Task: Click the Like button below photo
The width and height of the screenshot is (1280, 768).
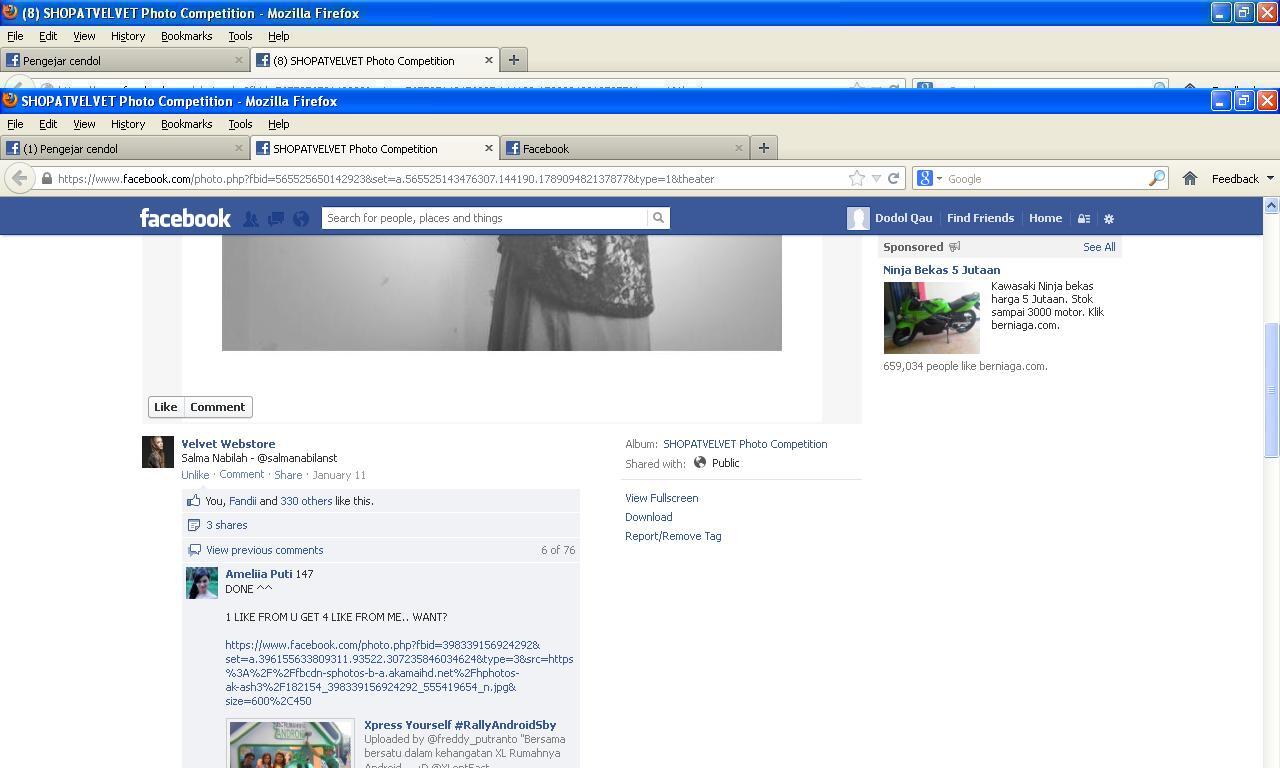Action: [x=165, y=407]
